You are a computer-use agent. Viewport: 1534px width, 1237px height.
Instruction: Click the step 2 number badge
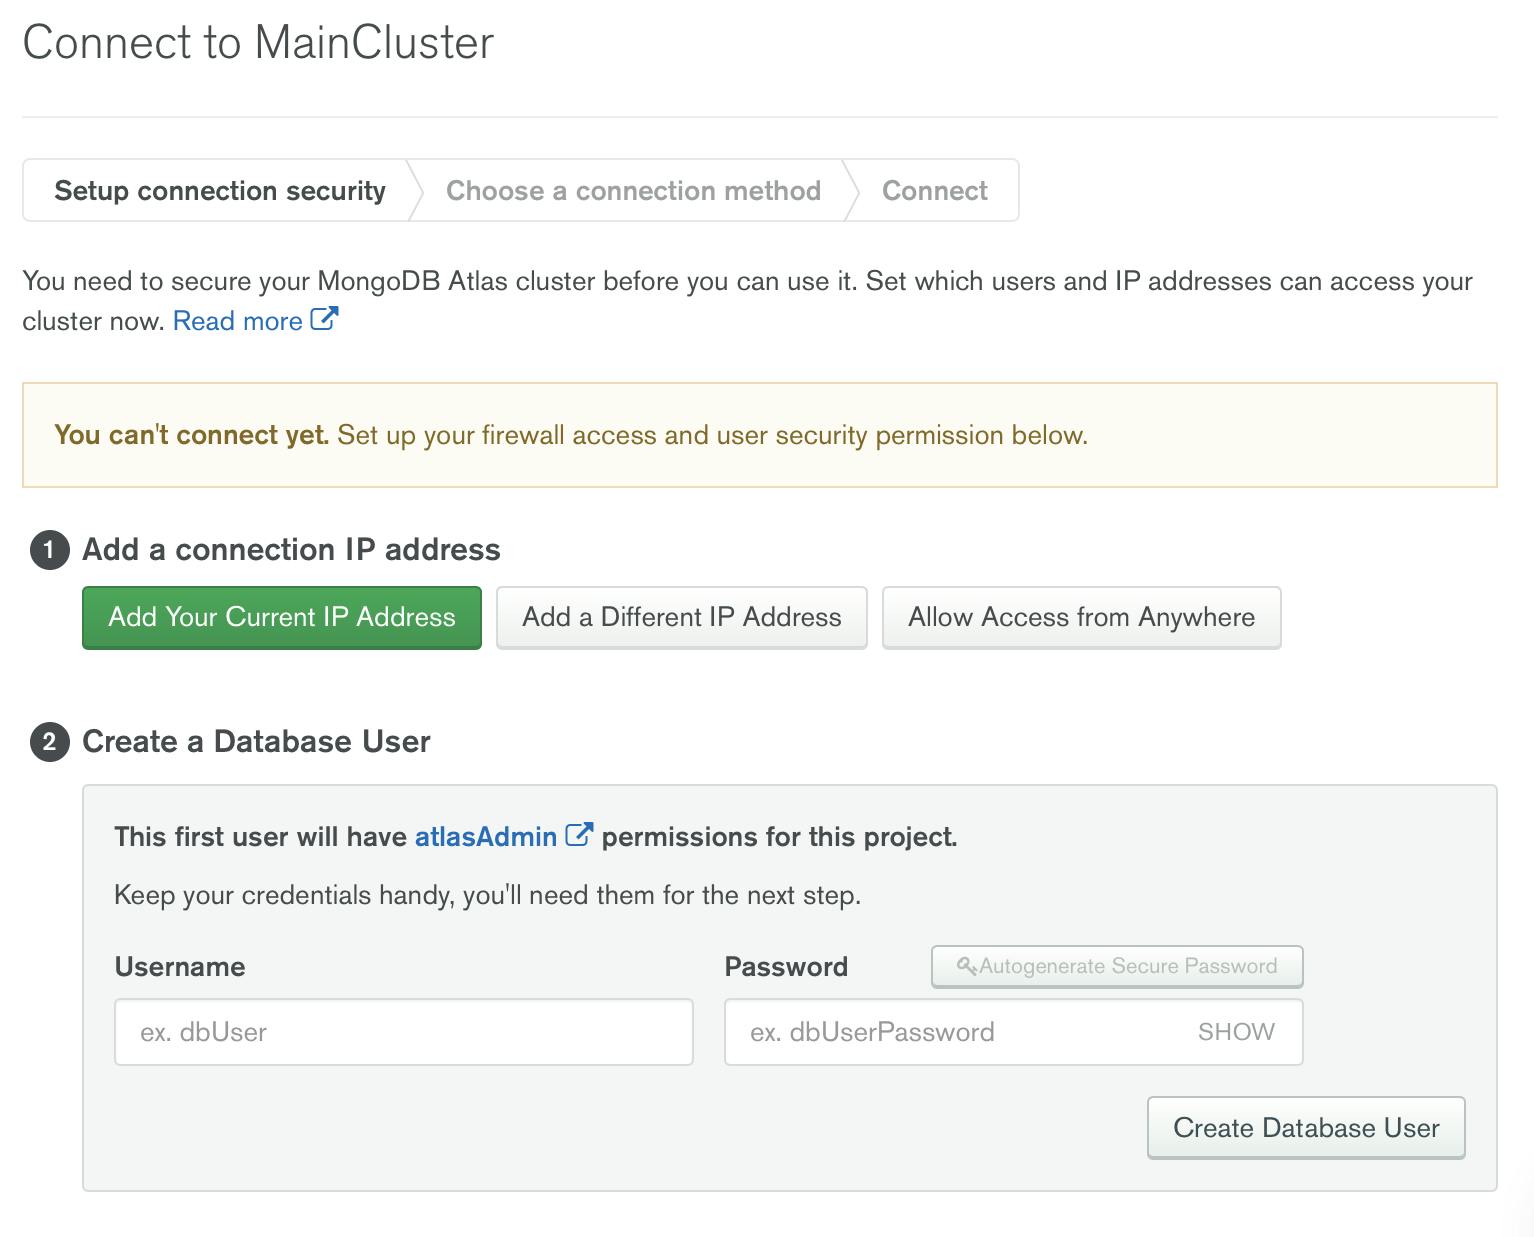(49, 742)
